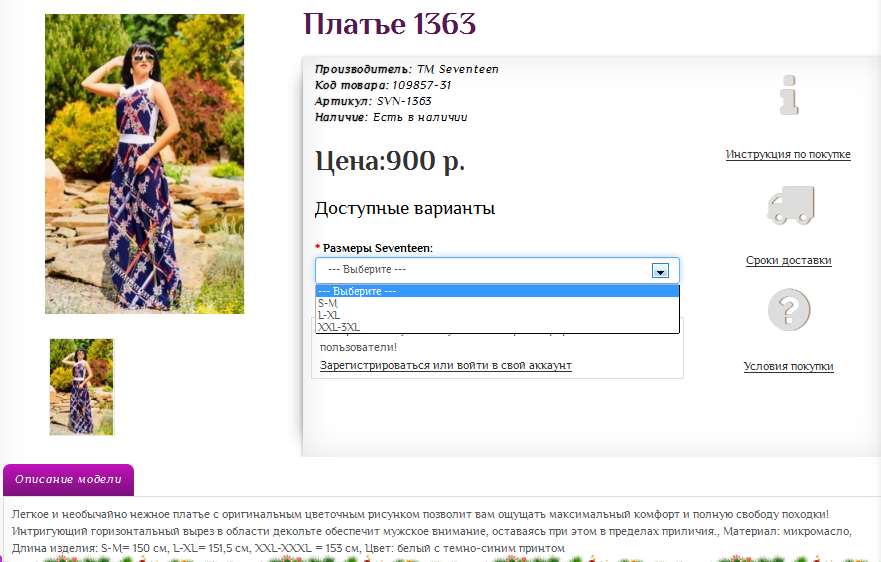Click the Артикул SVN-1363 text
The image size is (881, 562).
373,101
